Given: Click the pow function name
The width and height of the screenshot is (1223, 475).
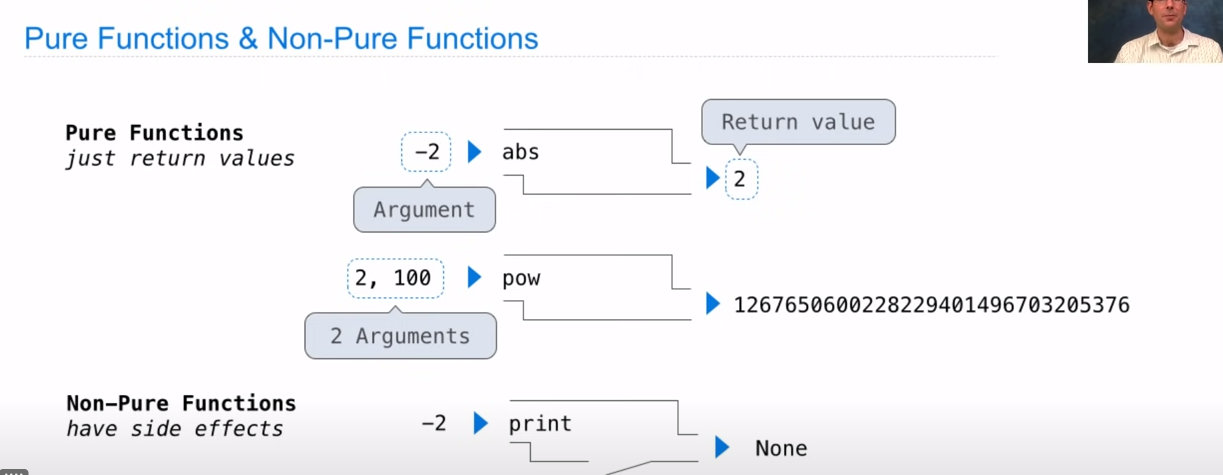Looking at the screenshot, I should point(521,278).
